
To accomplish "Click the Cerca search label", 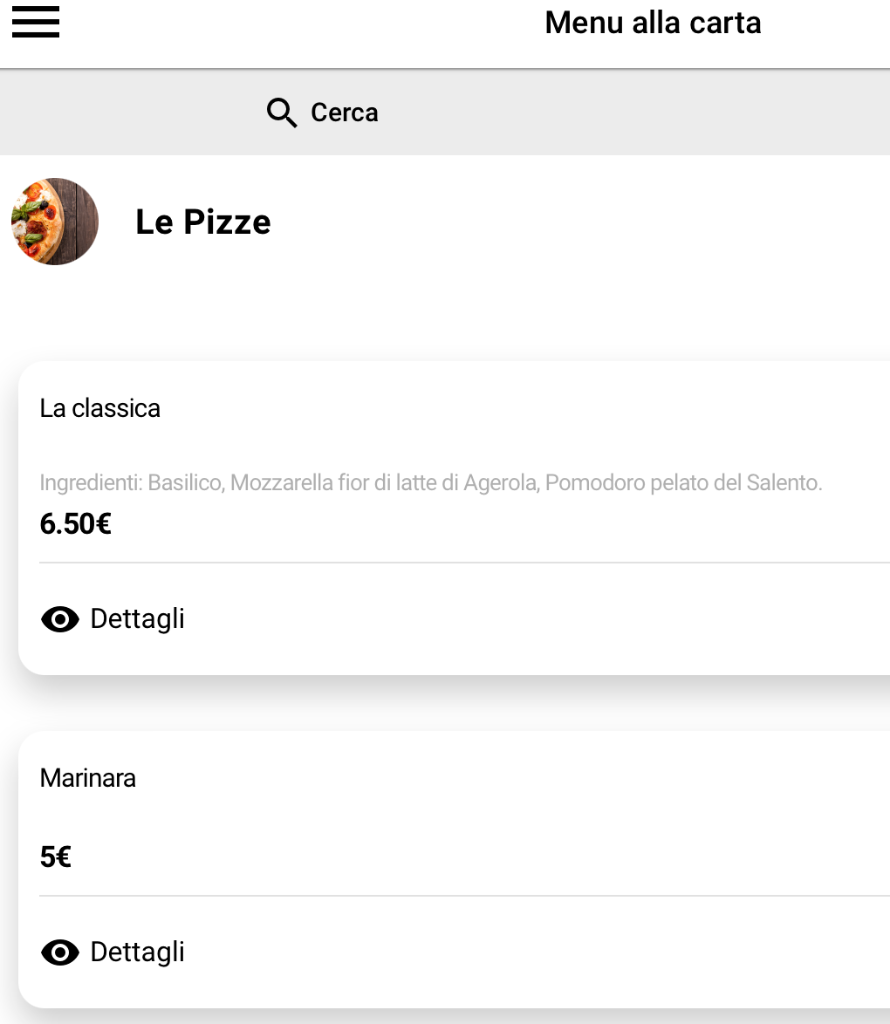I will (344, 112).
